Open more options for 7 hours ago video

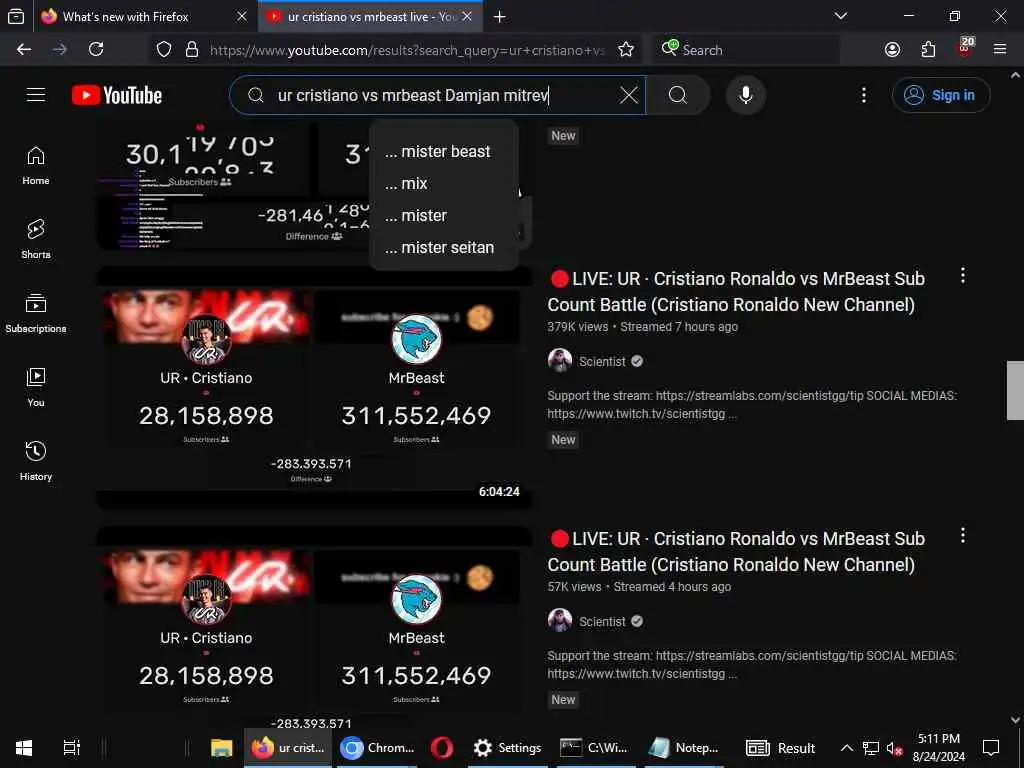click(963, 276)
